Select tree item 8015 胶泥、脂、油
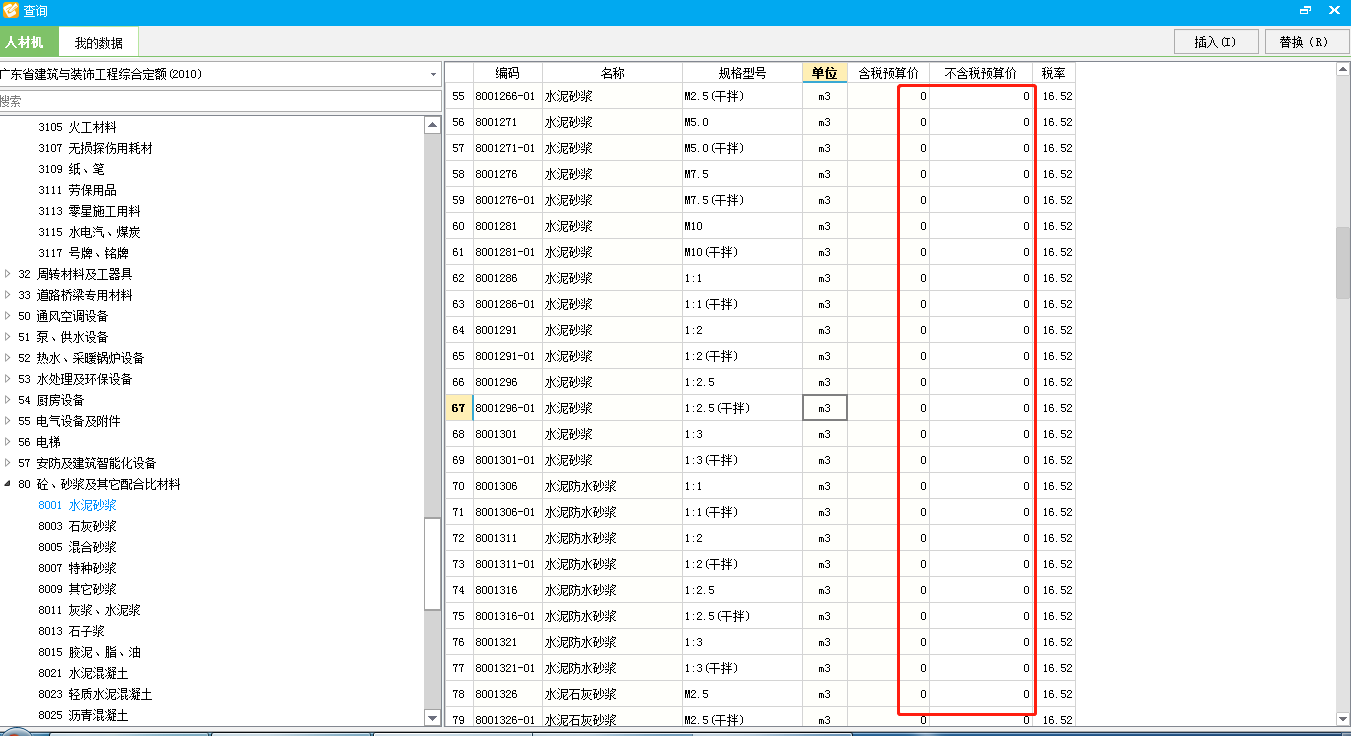Screen dimensions: 1351x736 click(89, 652)
